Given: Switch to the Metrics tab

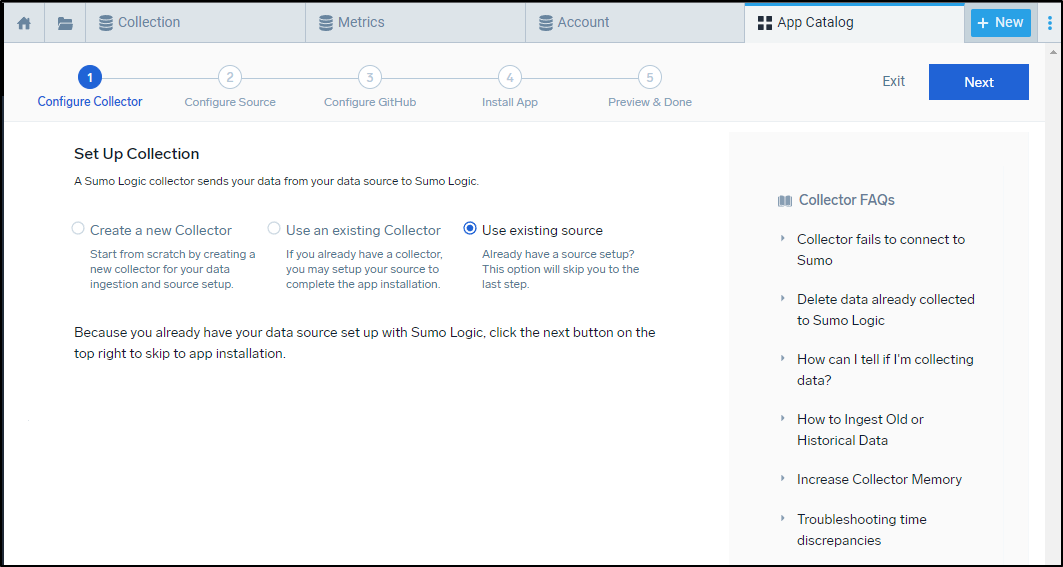Looking at the screenshot, I should (x=416, y=23).
